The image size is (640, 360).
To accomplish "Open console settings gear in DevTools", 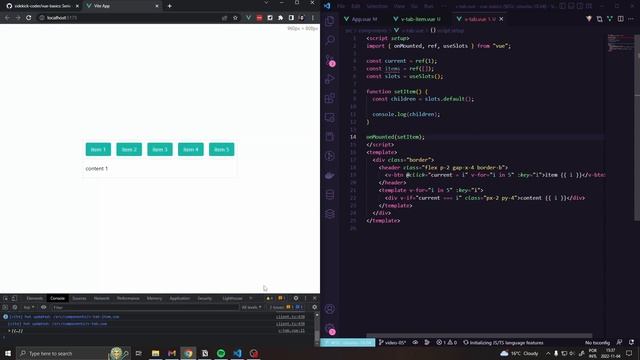I will click(314, 307).
